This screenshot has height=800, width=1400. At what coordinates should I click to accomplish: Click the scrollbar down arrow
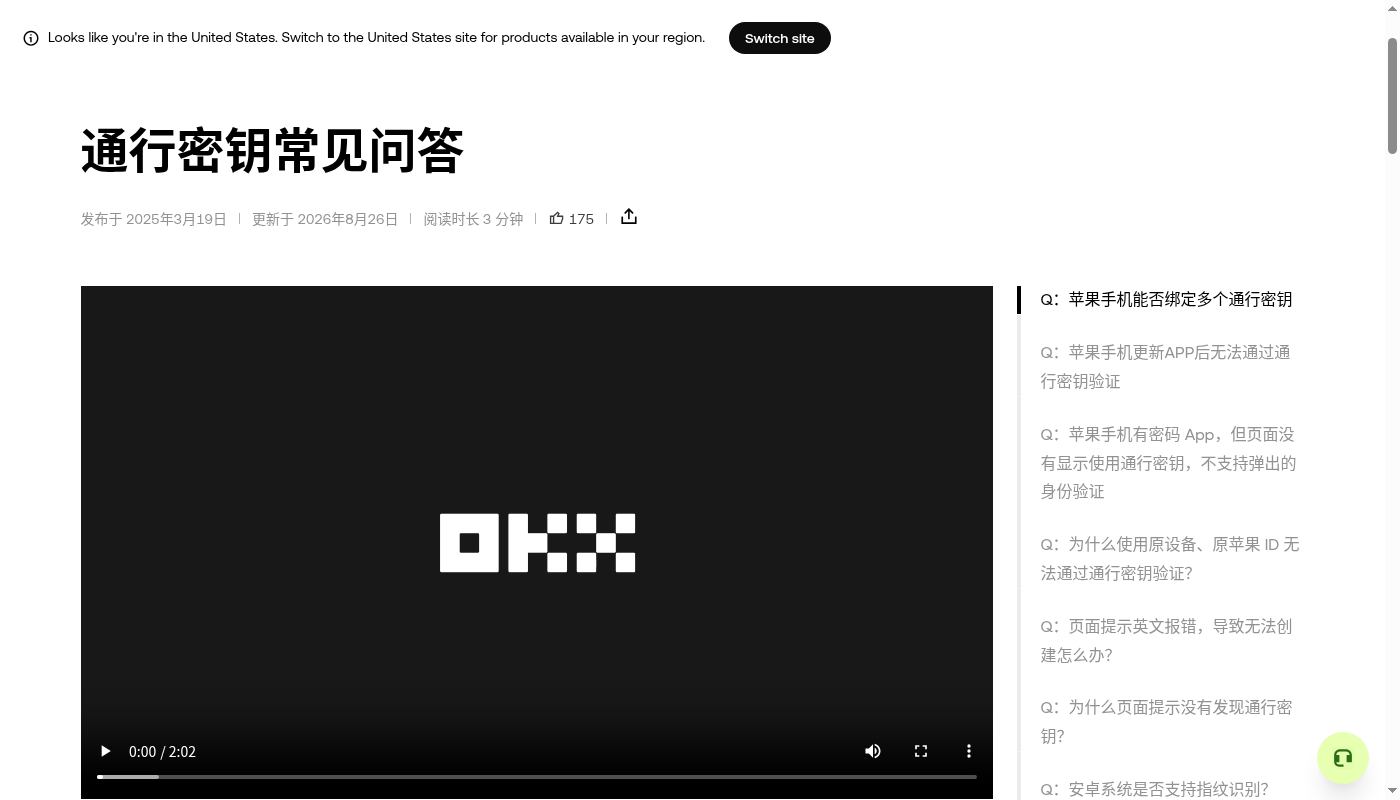[x=1392, y=791]
